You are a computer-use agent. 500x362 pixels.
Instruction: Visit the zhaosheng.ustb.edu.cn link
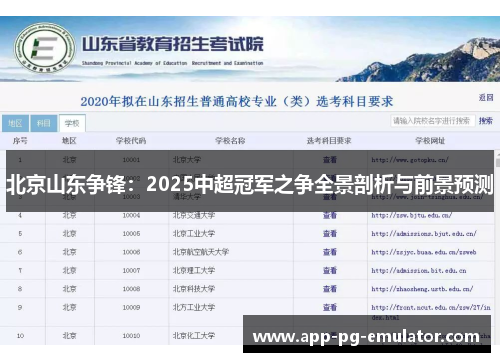coord(422,289)
